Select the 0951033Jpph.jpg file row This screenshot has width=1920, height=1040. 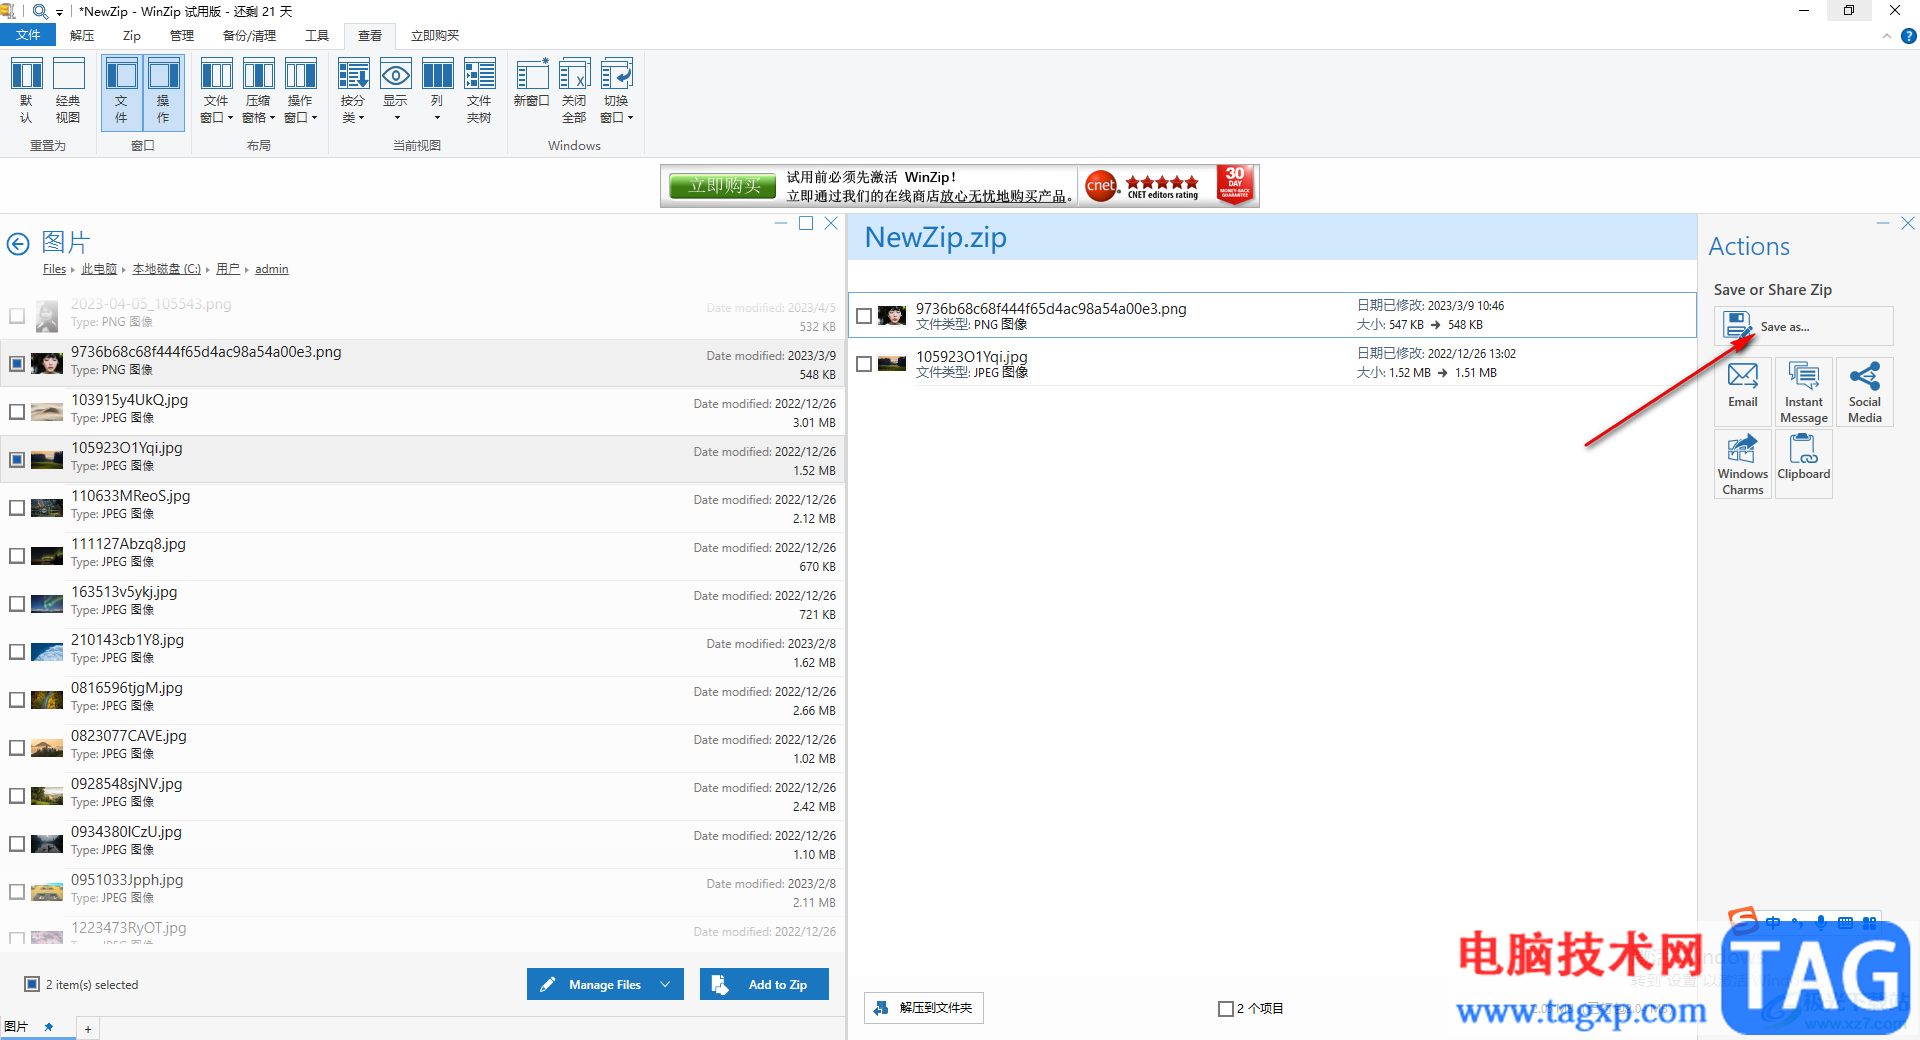click(422, 892)
